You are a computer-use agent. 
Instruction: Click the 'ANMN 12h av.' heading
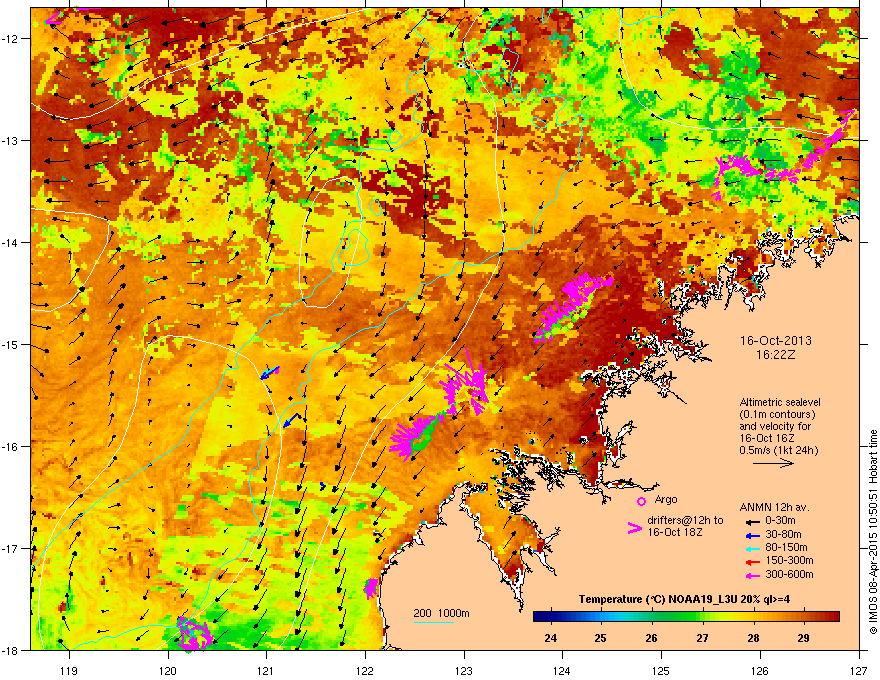(x=774, y=507)
